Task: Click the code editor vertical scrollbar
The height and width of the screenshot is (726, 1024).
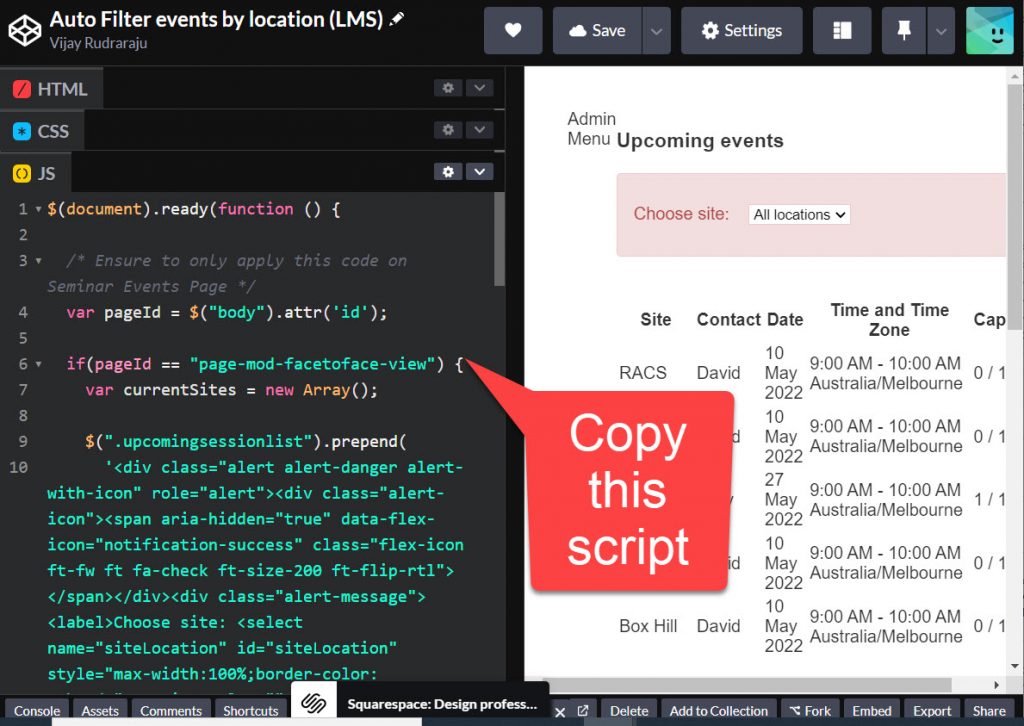Action: click(x=499, y=240)
